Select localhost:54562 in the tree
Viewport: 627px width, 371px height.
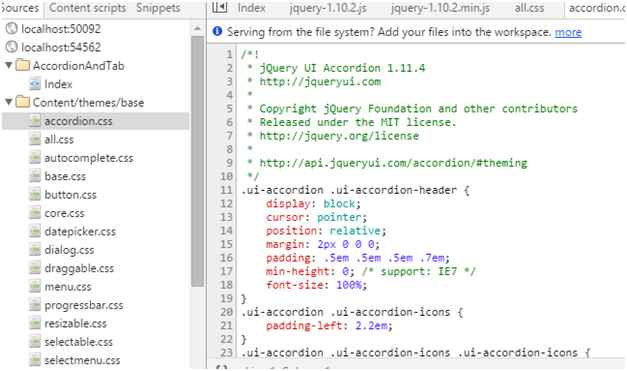[61, 47]
